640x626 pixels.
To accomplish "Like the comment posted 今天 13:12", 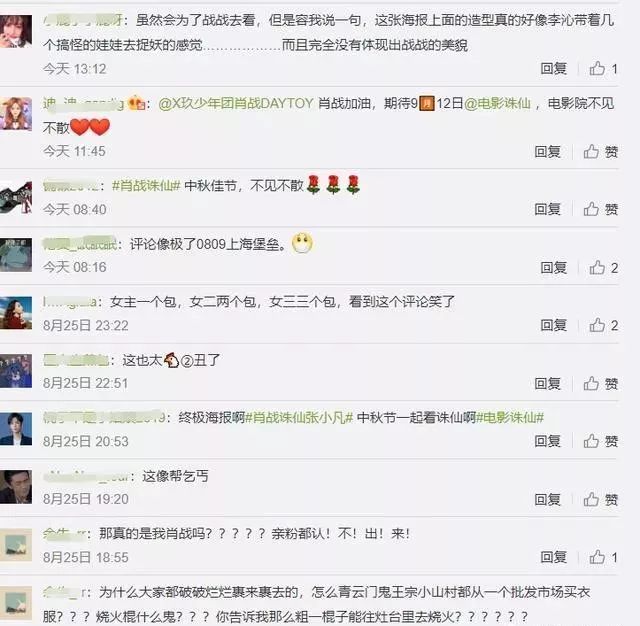I will 603,69.
